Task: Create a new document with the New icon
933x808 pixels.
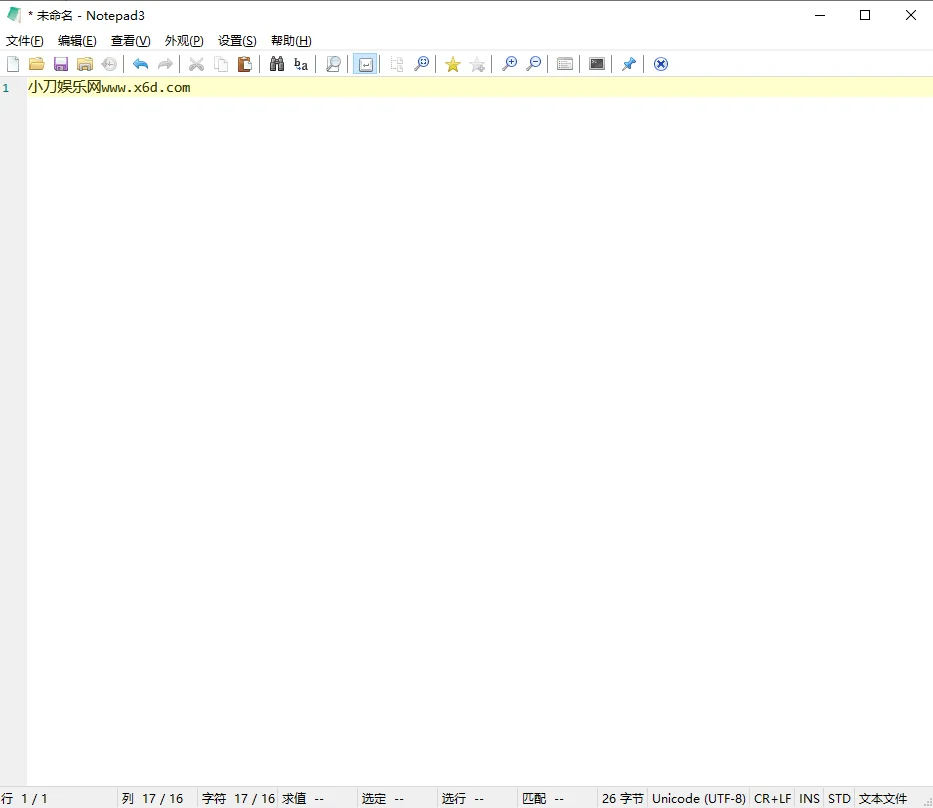Action: point(13,63)
